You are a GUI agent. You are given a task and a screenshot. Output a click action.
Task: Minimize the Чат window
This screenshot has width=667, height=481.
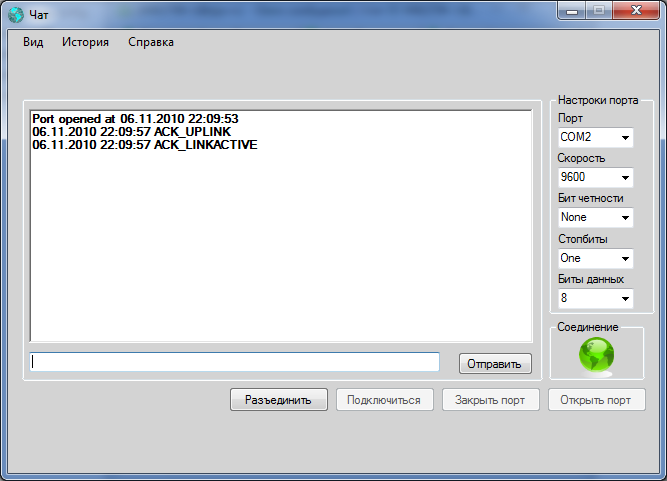(x=572, y=11)
